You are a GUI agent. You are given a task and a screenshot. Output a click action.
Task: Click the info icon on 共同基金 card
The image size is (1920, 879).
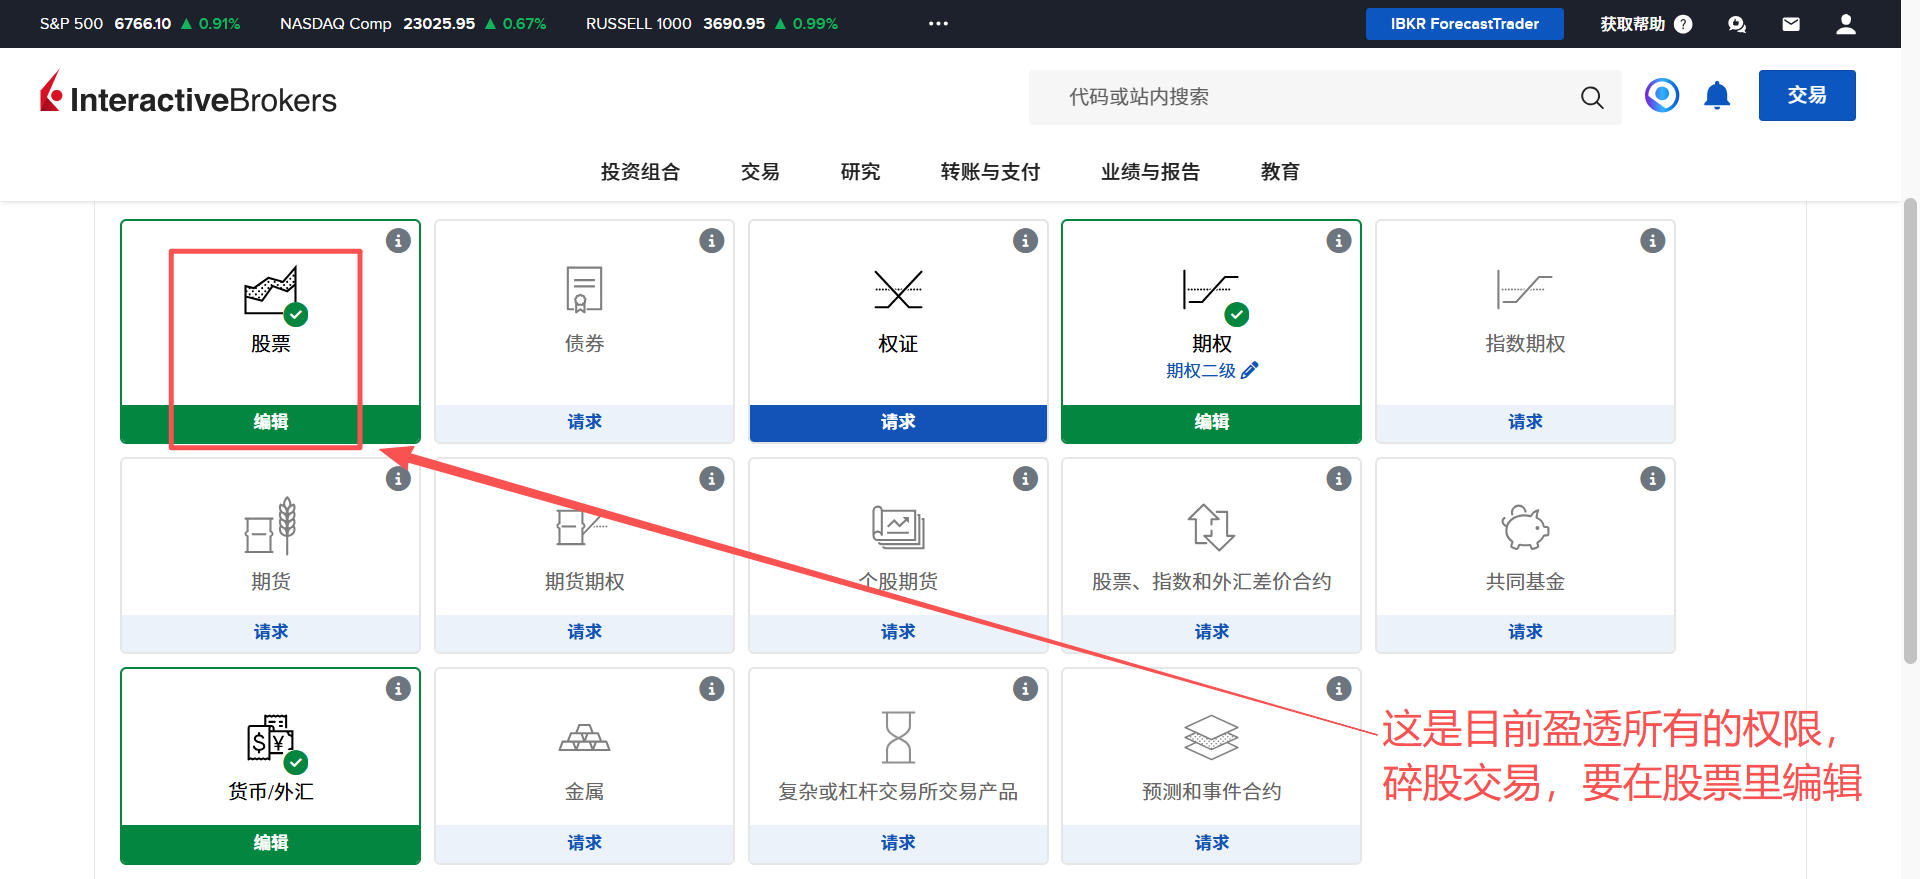1652,479
